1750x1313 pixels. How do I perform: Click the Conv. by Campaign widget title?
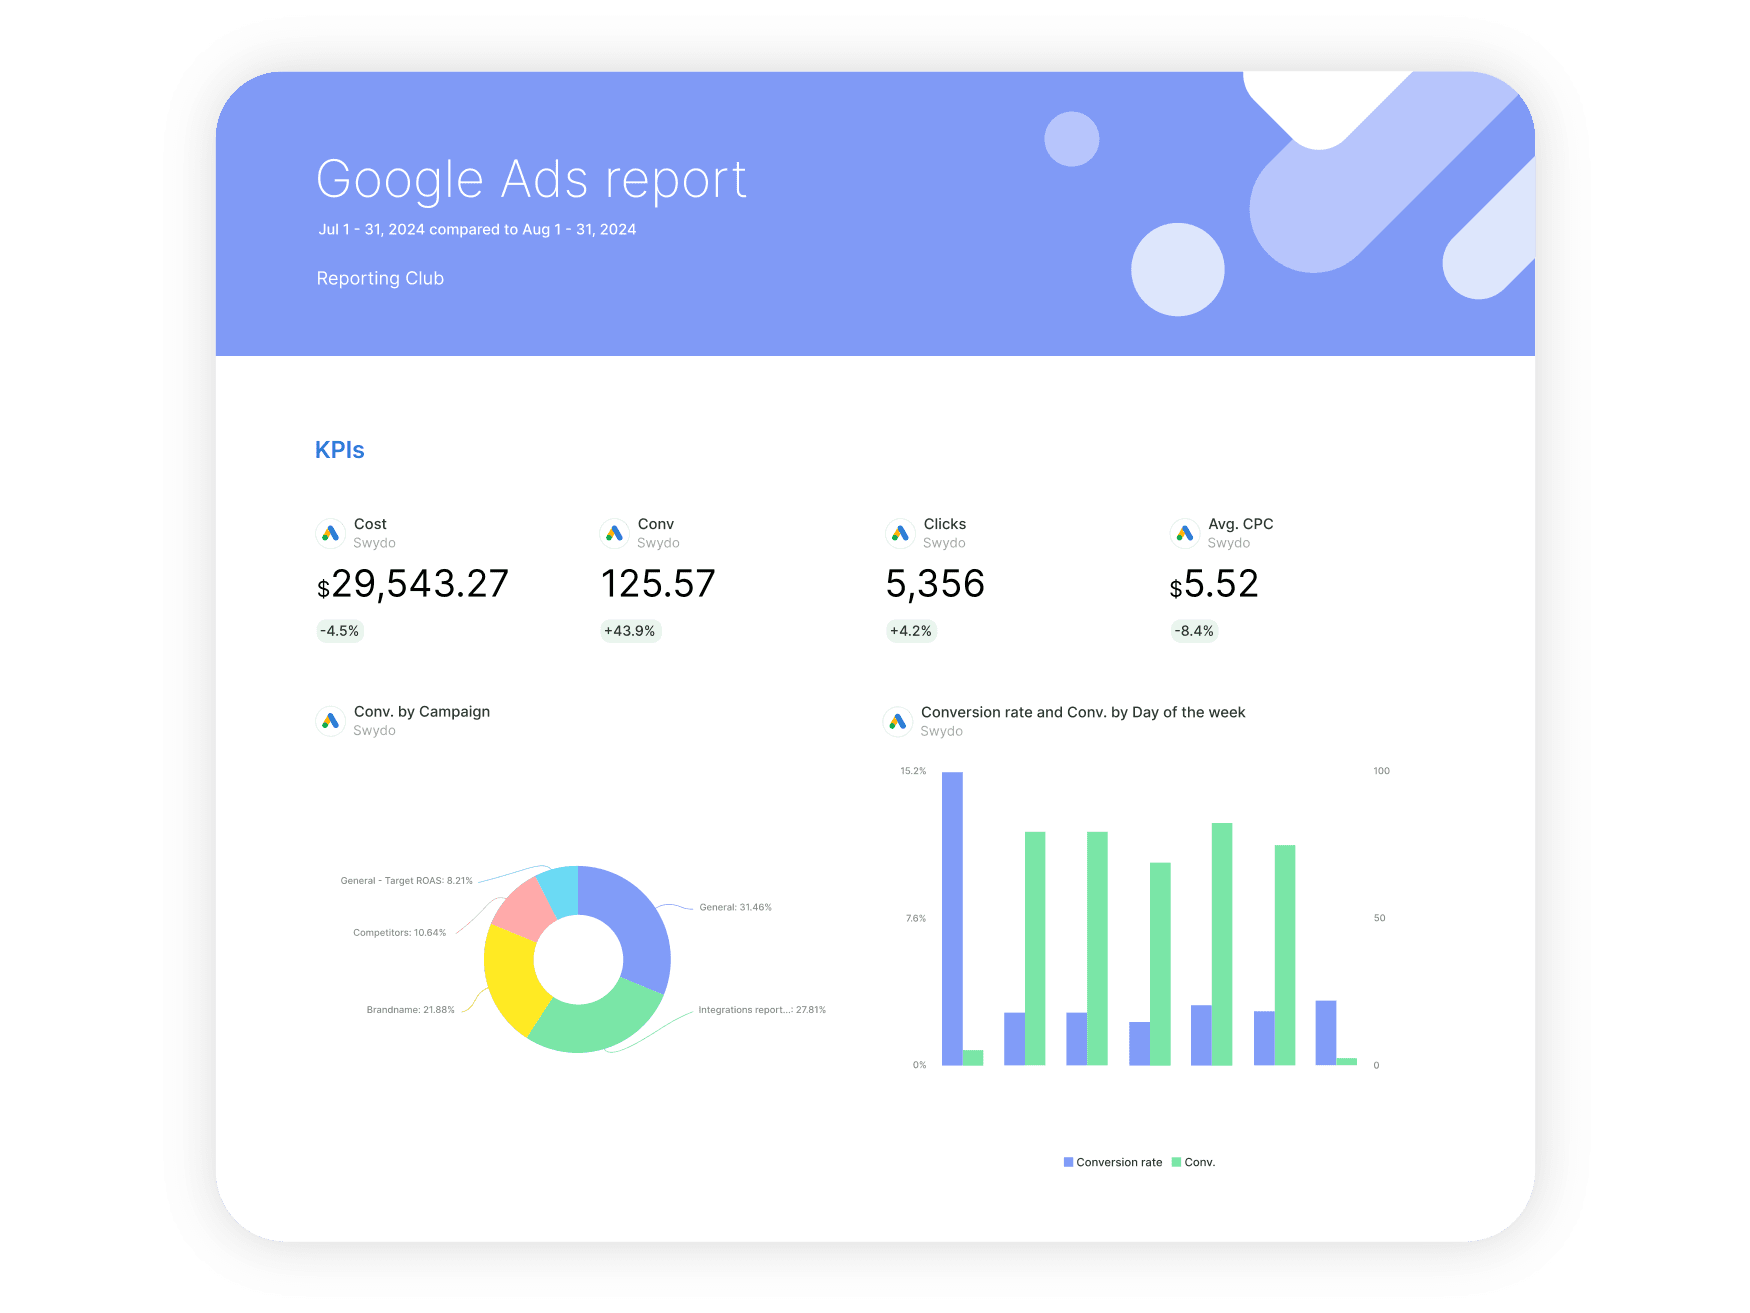coord(422,711)
